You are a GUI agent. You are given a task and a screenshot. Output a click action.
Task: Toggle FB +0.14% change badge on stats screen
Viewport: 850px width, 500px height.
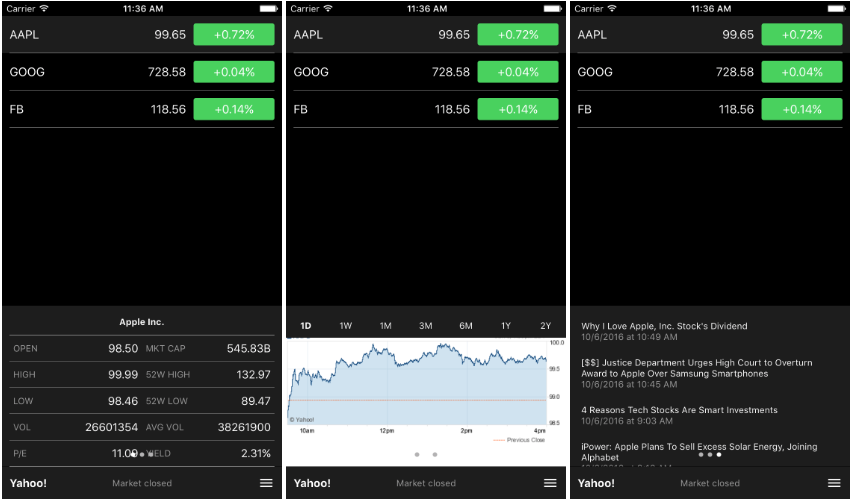pos(234,109)
